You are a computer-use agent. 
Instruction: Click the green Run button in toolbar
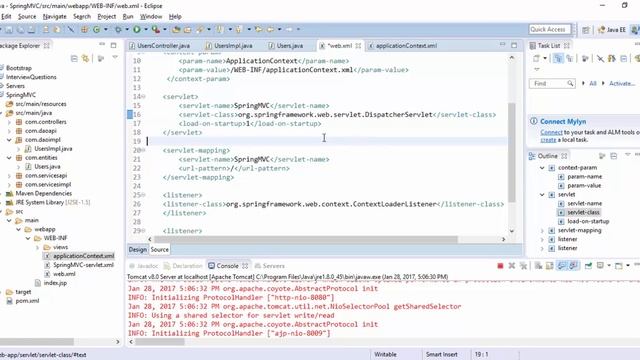[x=137, y=29]
